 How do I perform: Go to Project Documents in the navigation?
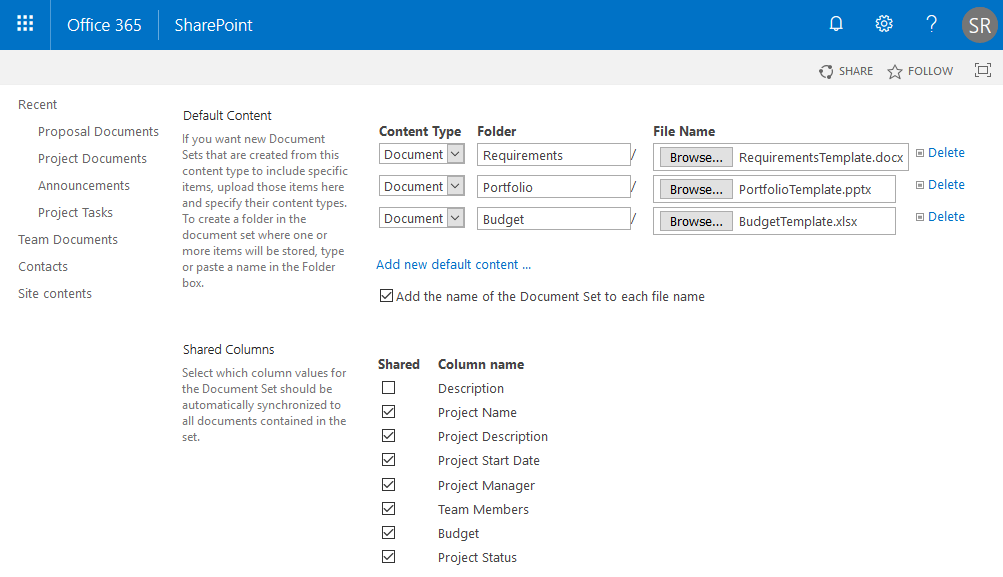pos(92,159)
